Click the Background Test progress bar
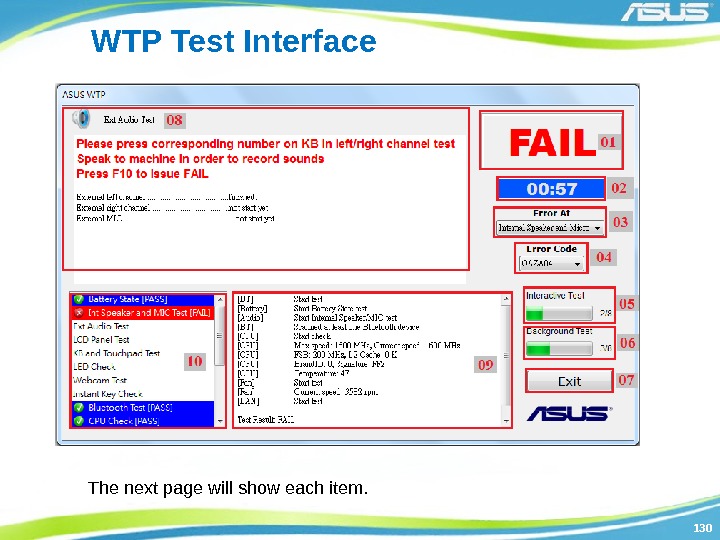Screen dimensions: 720x540 (x=559, y=349)
